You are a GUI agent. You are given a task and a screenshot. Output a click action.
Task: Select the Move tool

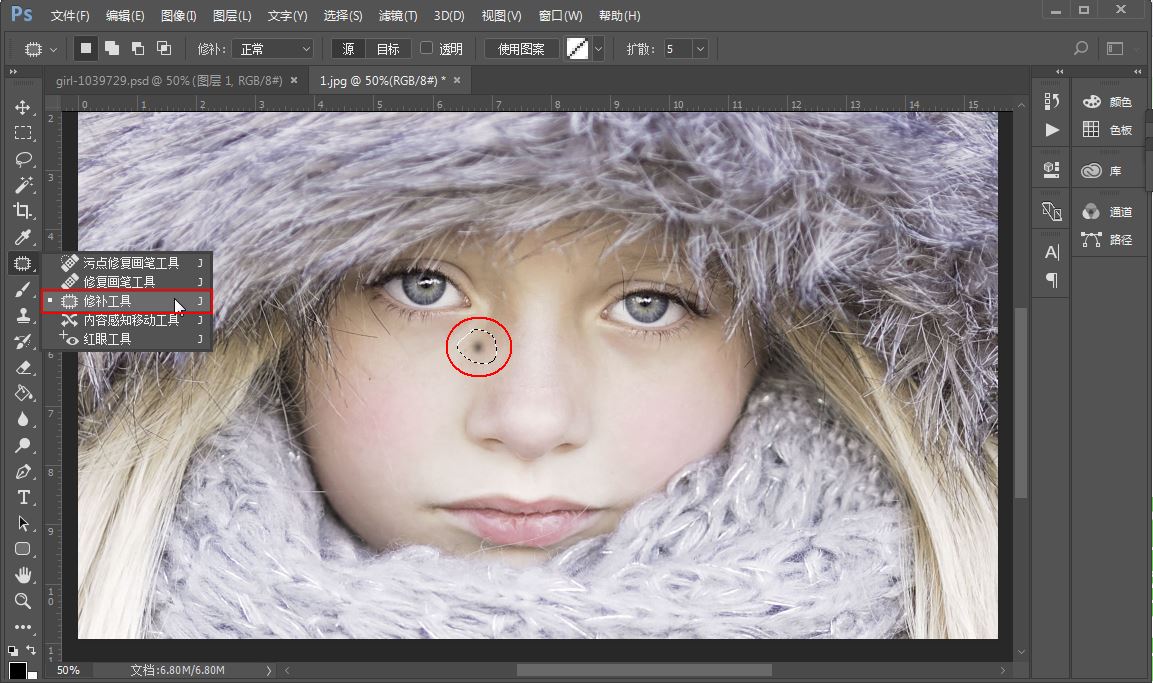(22, 107)
